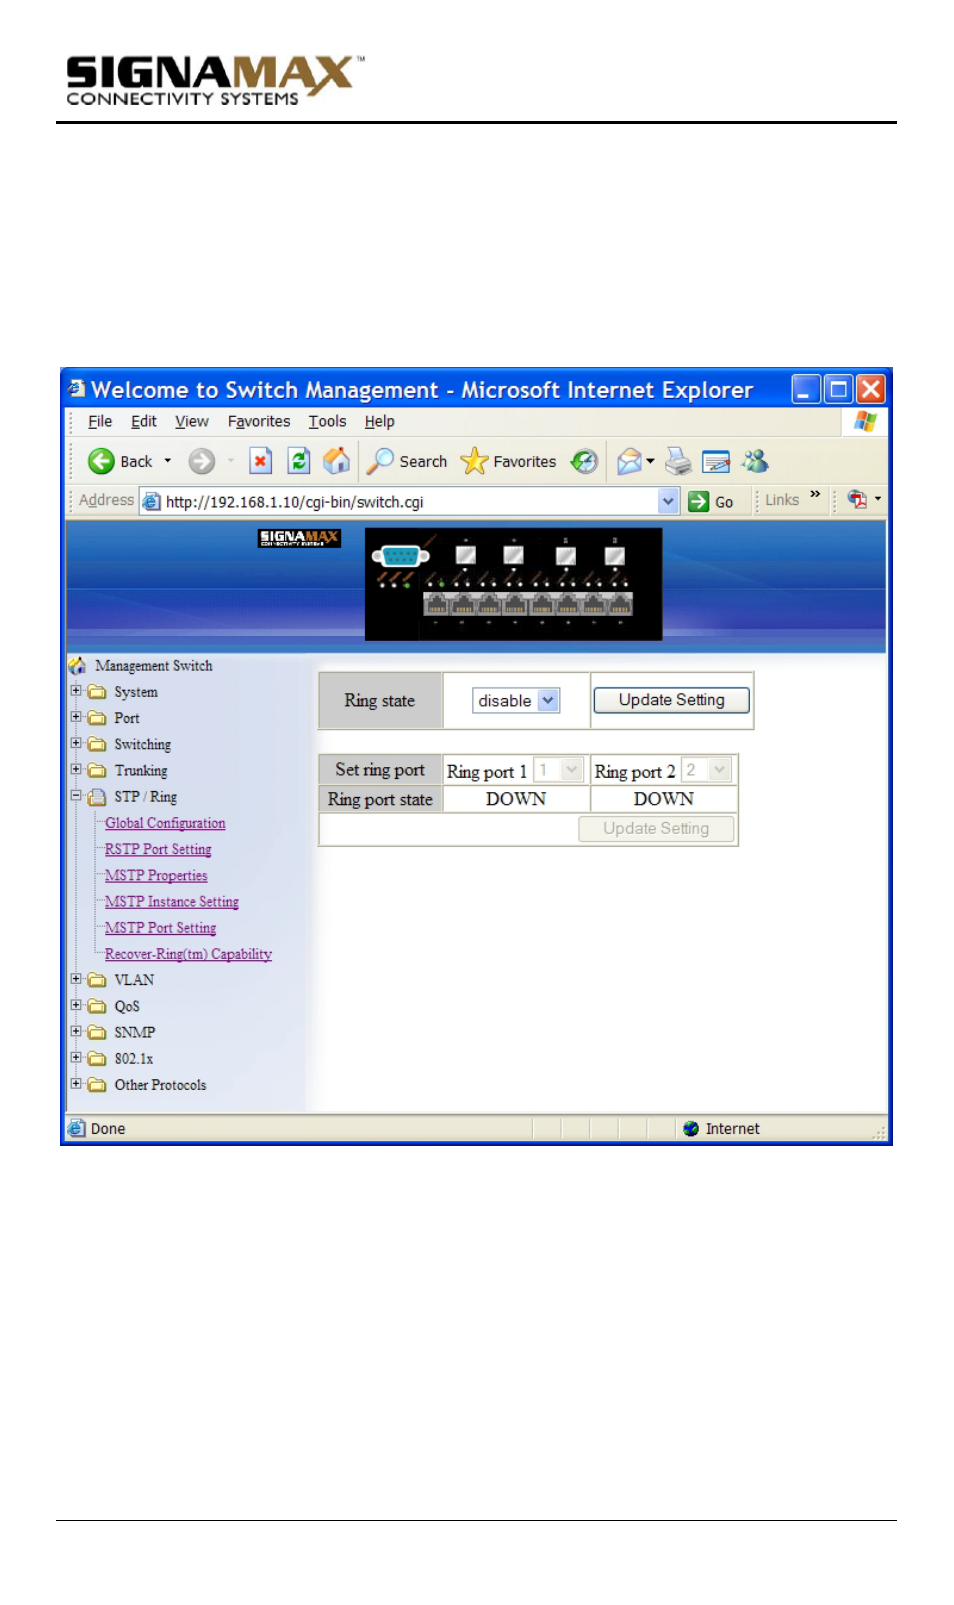Click the Print icon
Image resolution: width=954 pixels, height=1605 pixels.
coord(679,461)
